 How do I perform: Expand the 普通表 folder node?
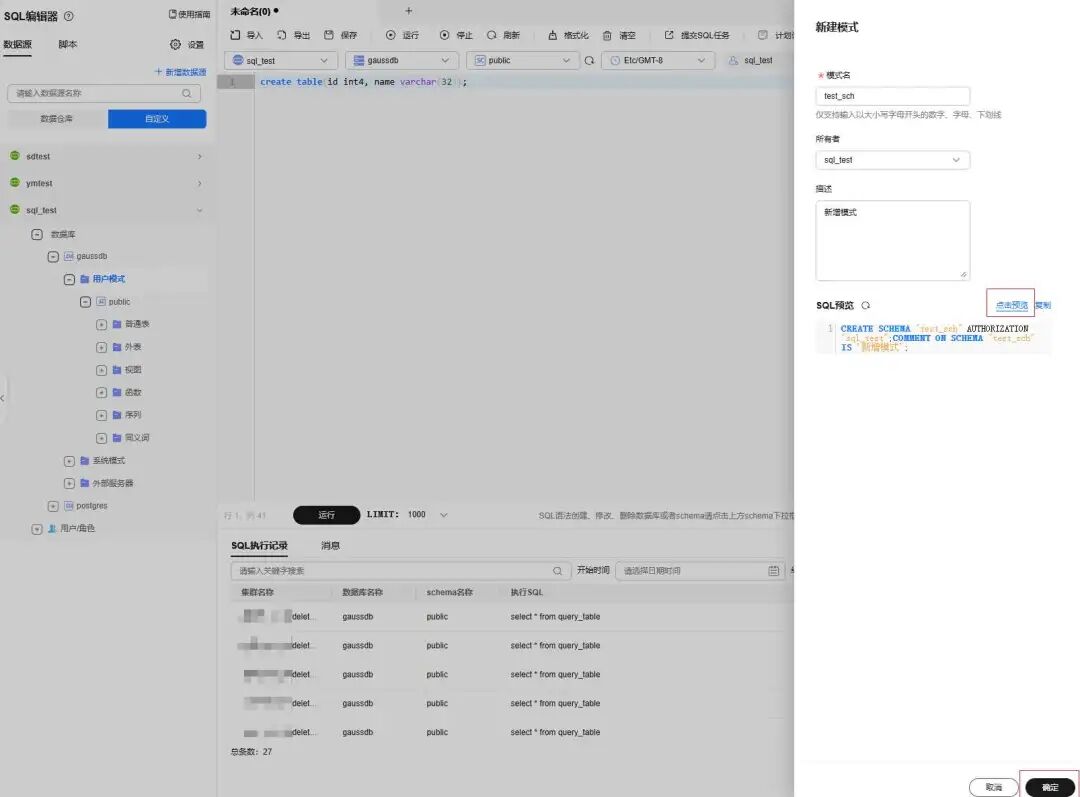click(101, 324)
